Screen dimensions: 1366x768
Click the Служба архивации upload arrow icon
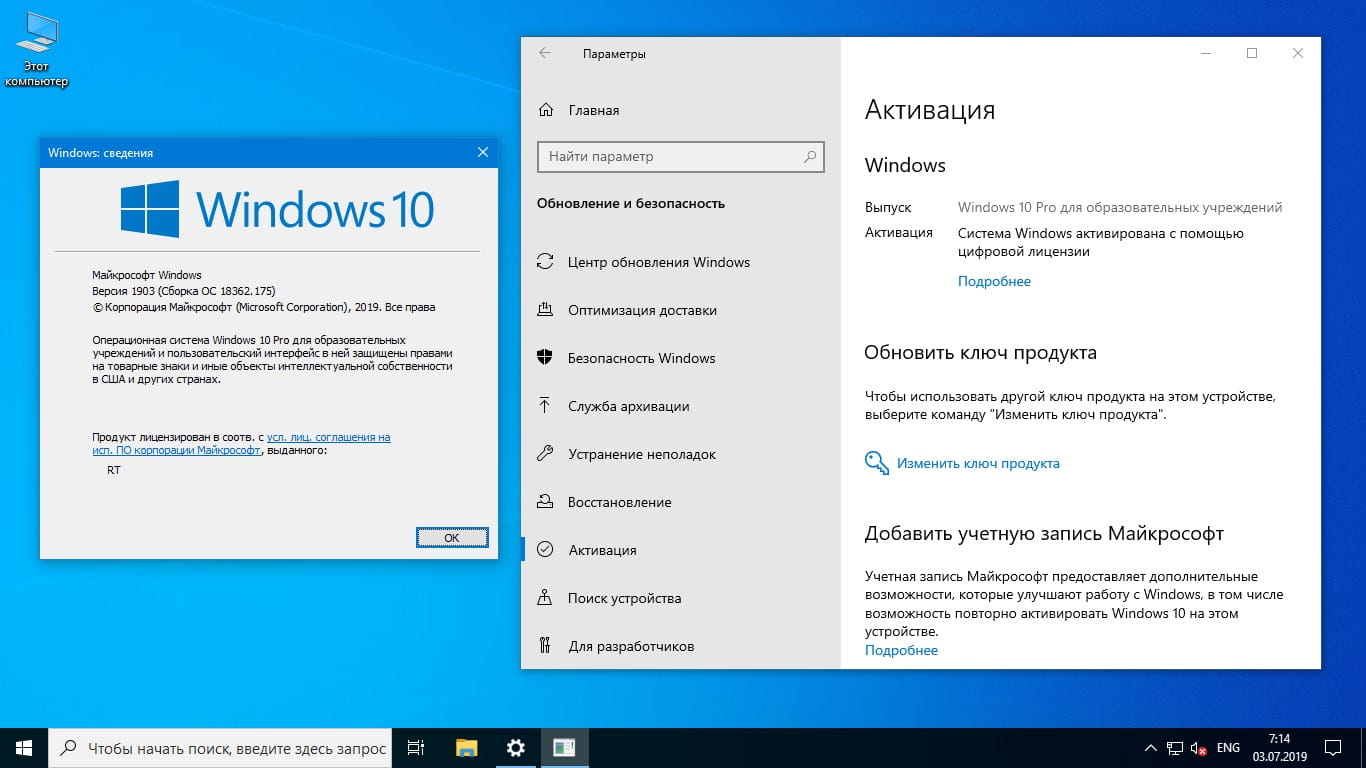coord(545,406)
